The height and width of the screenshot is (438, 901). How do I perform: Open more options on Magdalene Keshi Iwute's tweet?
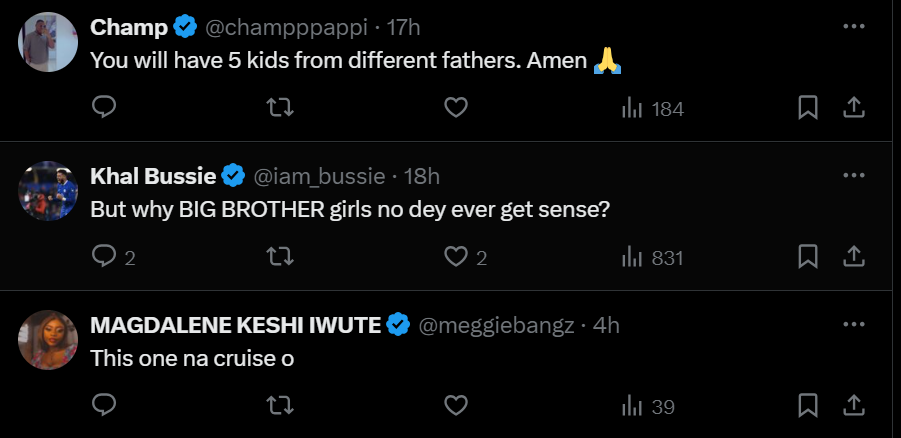(853, 324)
